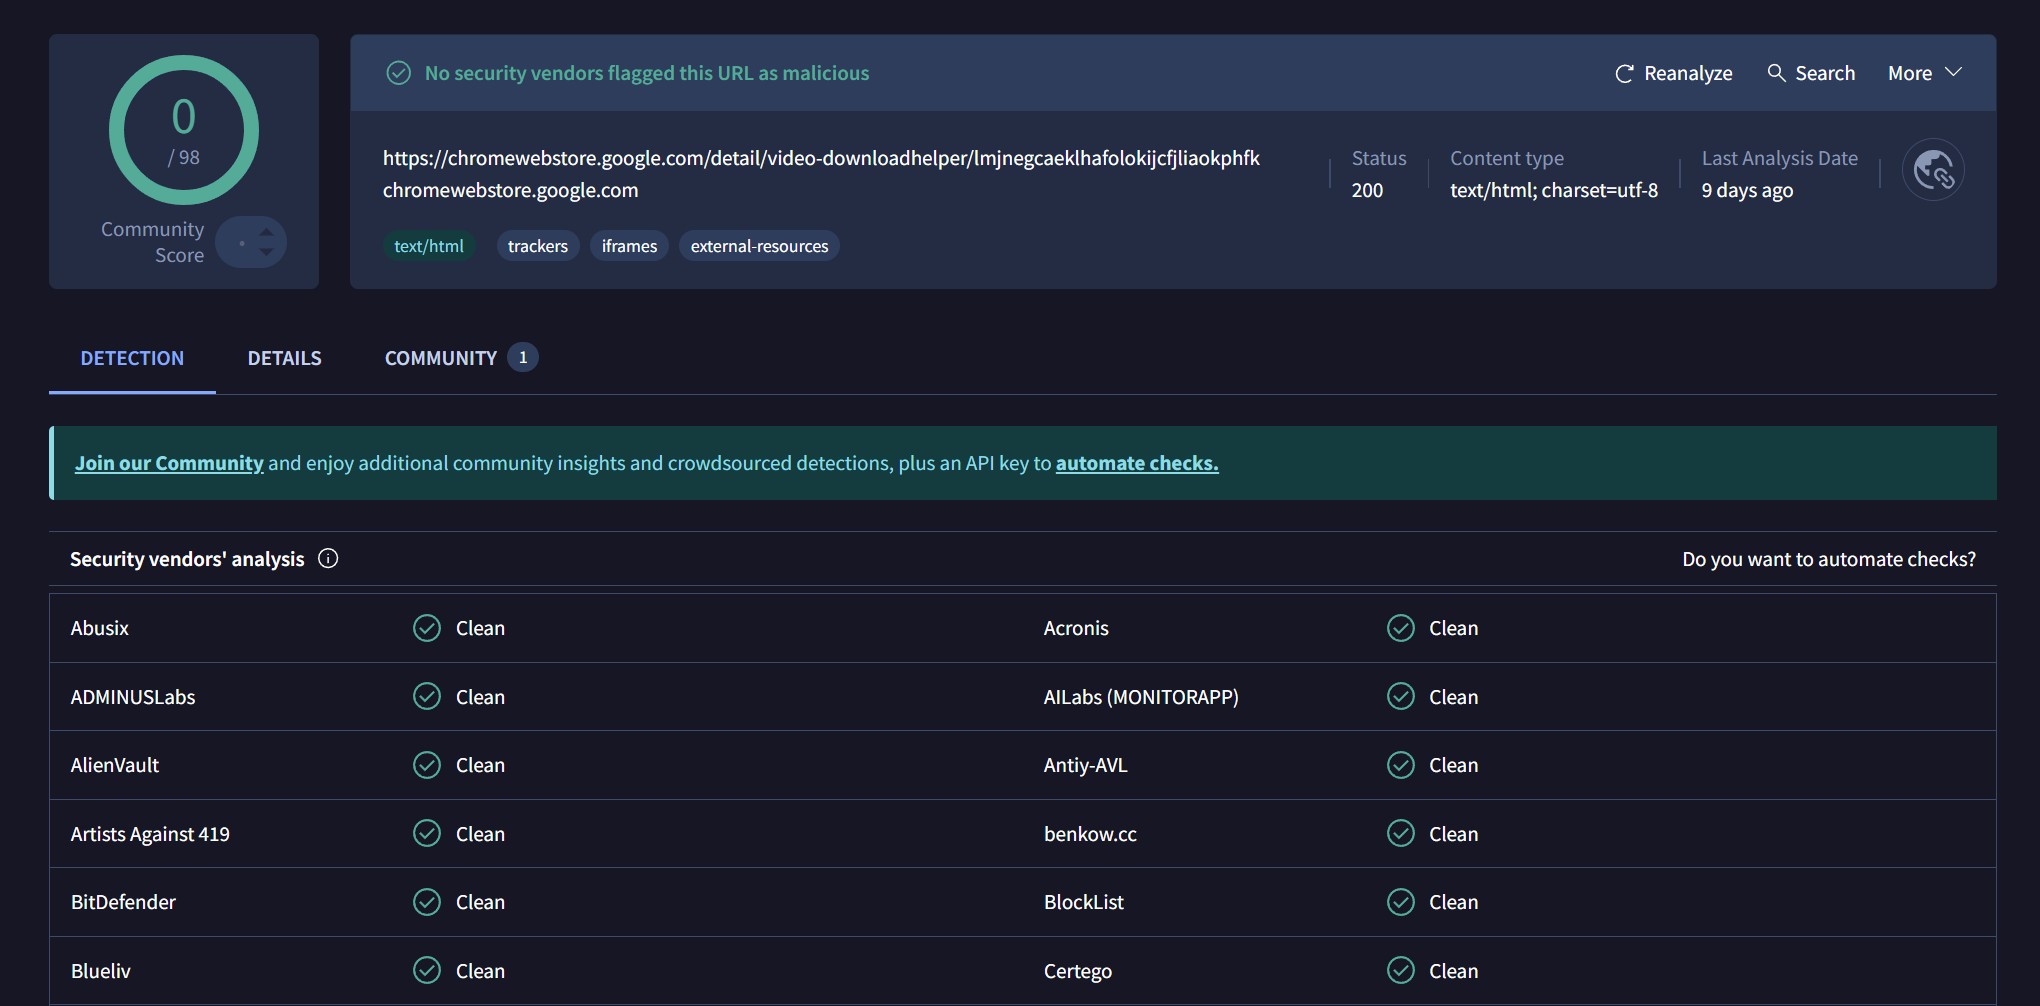2040x1006 pixels.
Task: Click the trackers tag
Action: click(x=537, y=246)
